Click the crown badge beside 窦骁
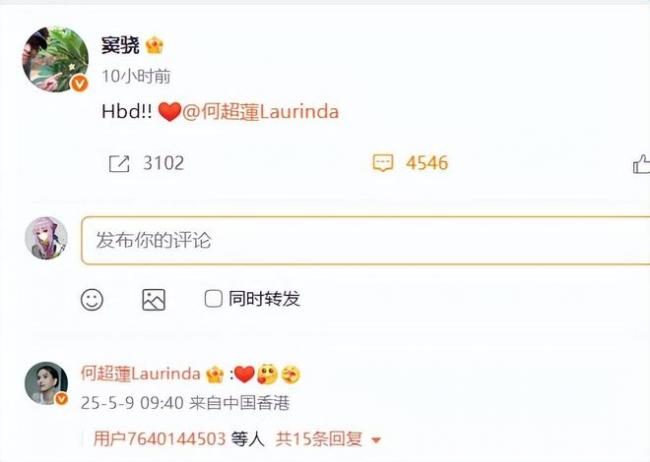The height and width of the screenshot is (462, 650). tap(154, 45)
